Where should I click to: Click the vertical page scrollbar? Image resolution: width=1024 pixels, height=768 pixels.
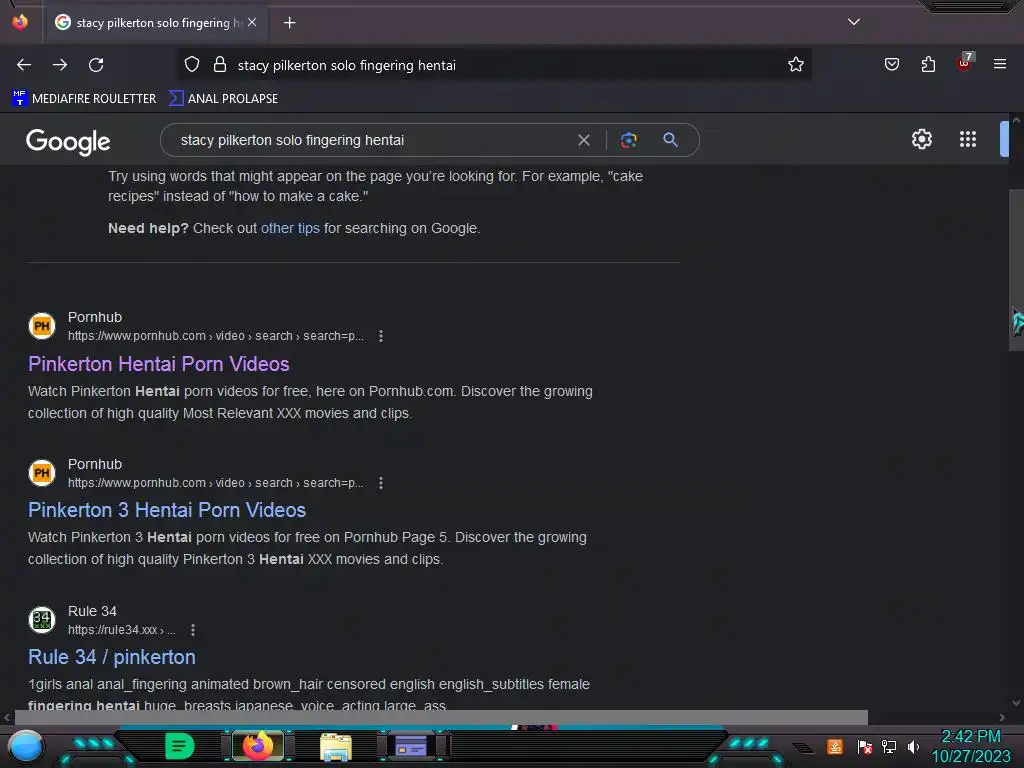coord(1016,270)
